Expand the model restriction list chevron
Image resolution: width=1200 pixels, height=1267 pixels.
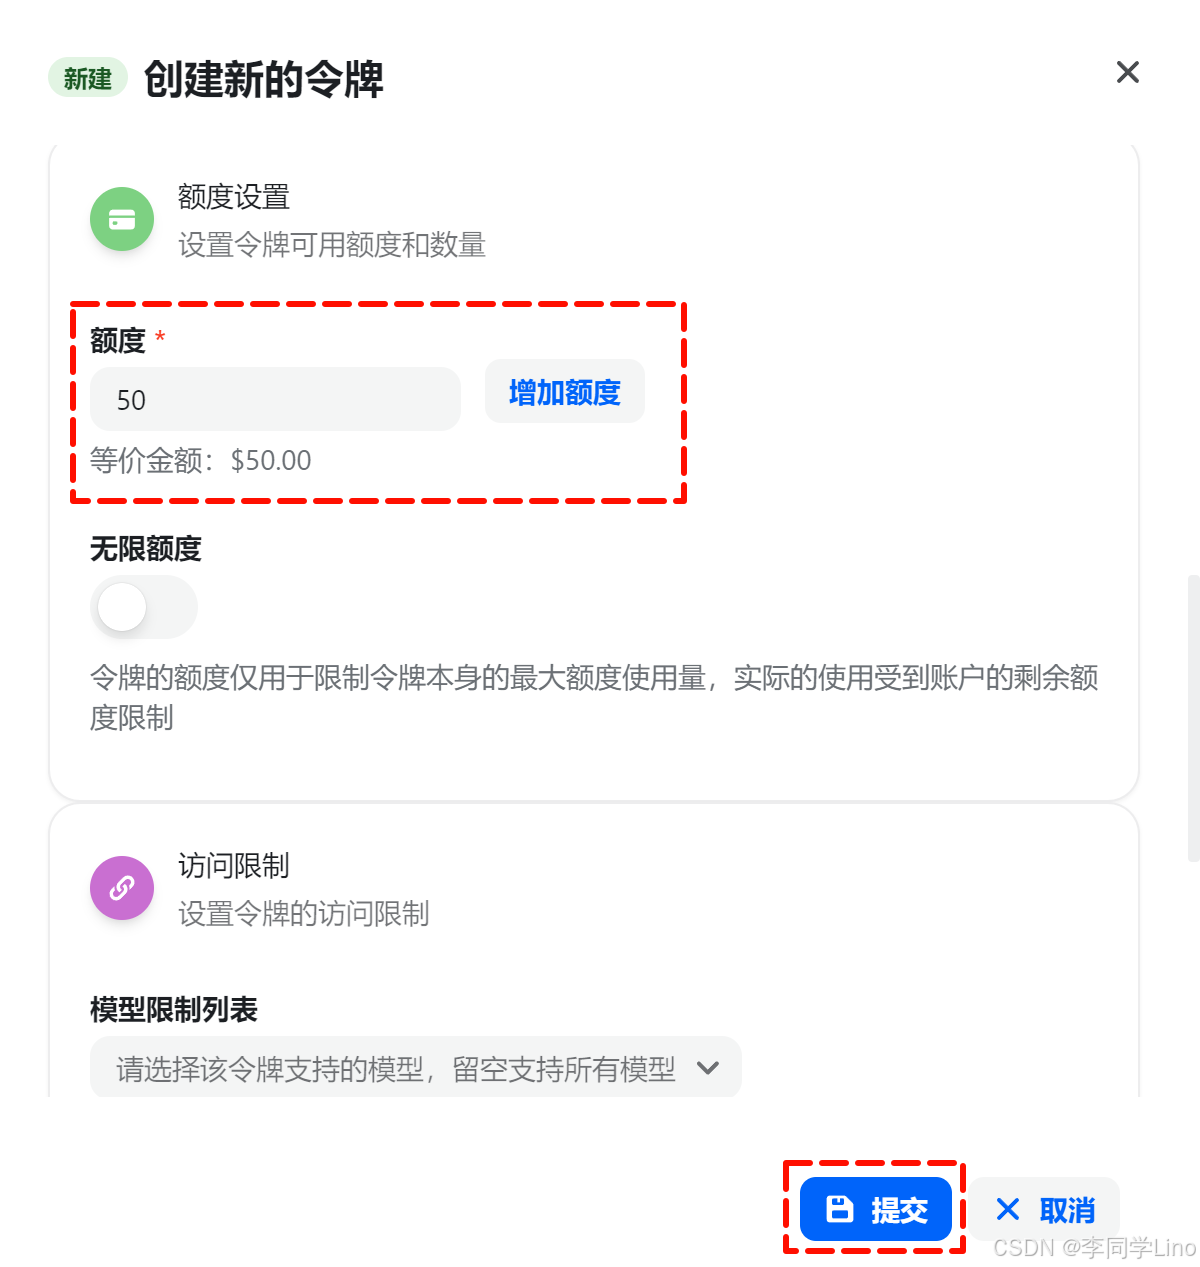[x=708, y=1068]
